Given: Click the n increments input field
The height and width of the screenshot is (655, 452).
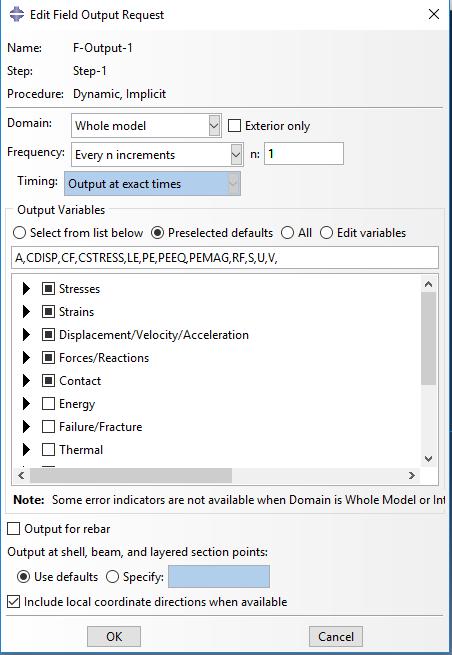Looking at the screenshot, I should (x=304, y=154).
